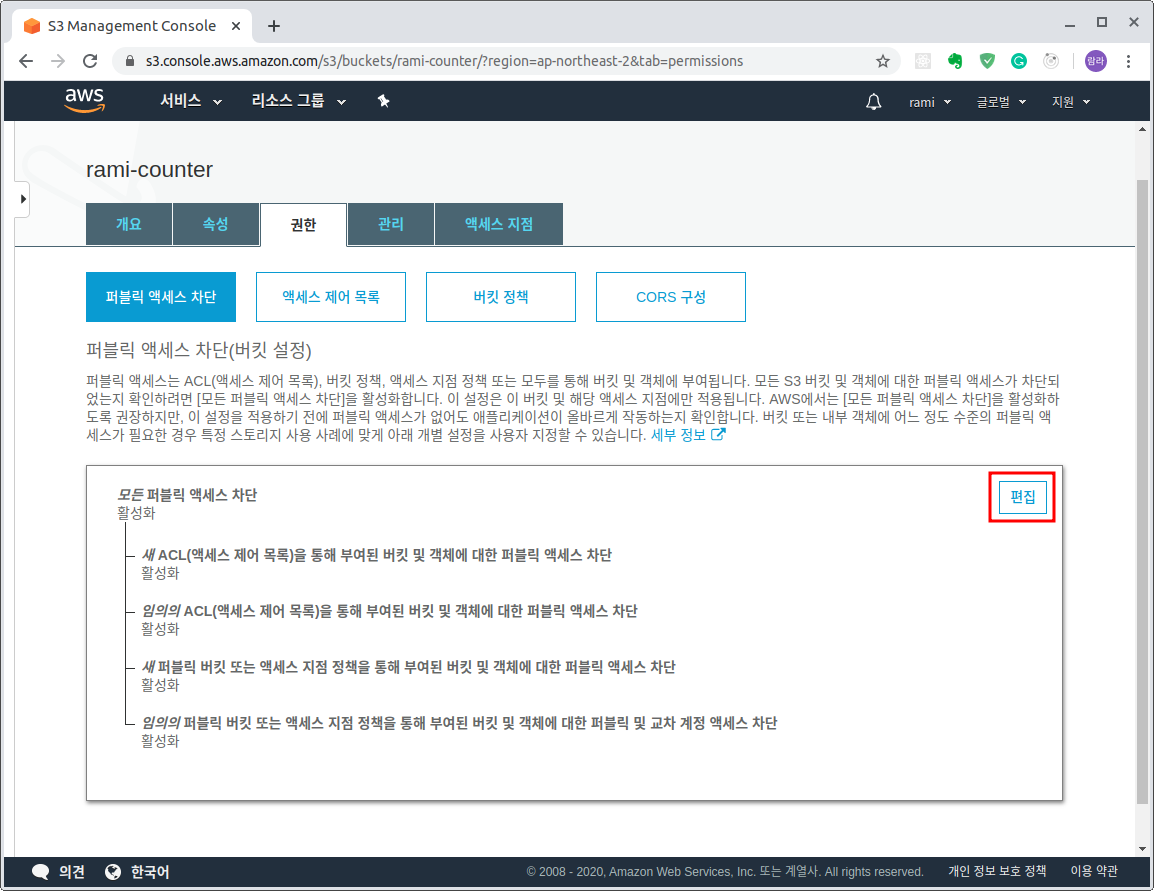1154x891 pixels.
Task: Click the 의견 feedback link in footer
Action: click(71, 872)
